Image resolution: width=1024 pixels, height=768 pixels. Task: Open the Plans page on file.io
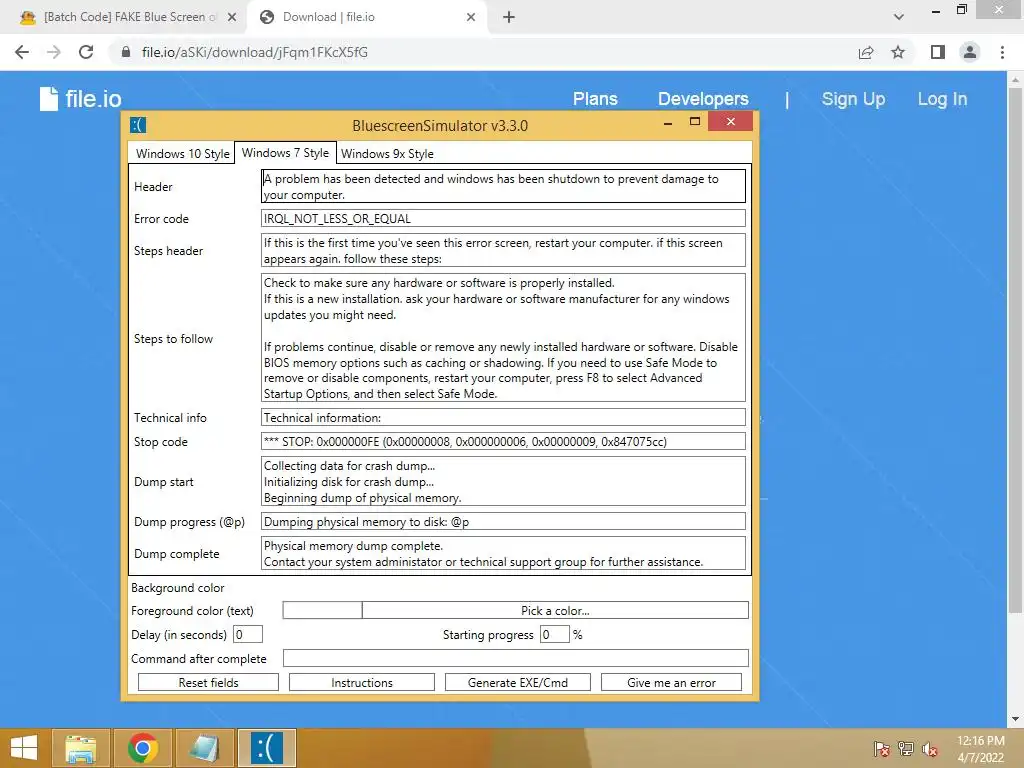[595, 99]
